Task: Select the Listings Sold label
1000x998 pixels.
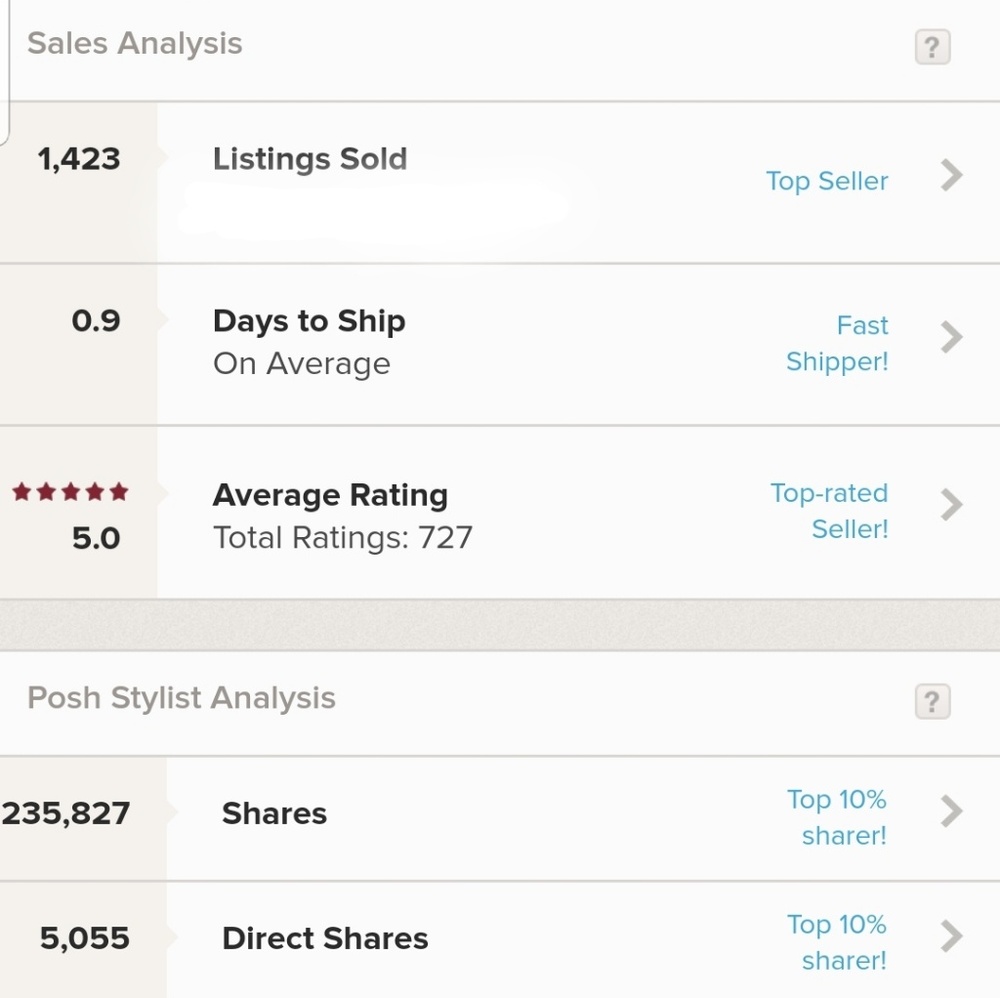Action: tap(310, 159)
